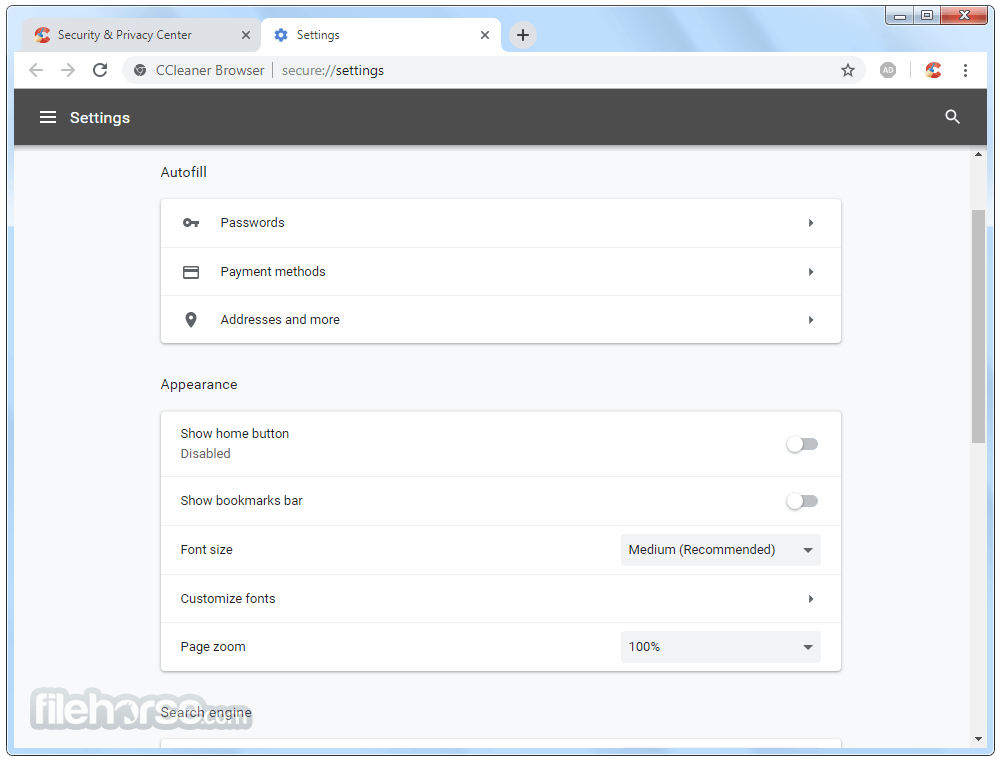
Task: Click the Payment methods card icon
Action: click(x=191, y=272)
